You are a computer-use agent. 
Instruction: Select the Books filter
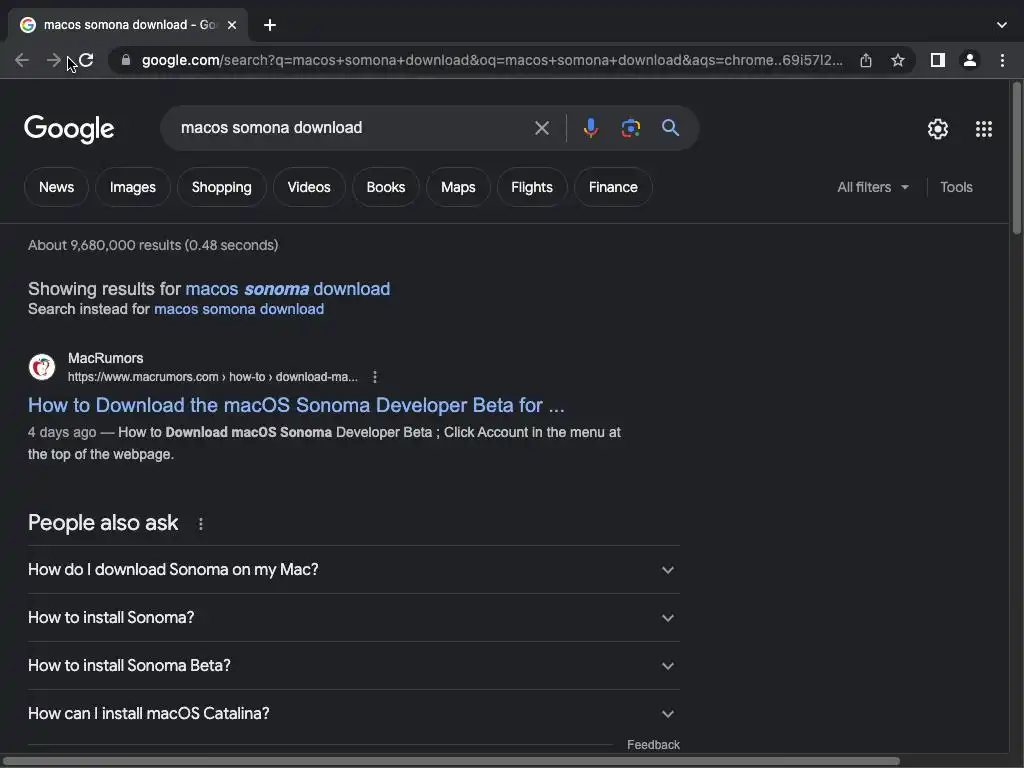coord(385,187)
